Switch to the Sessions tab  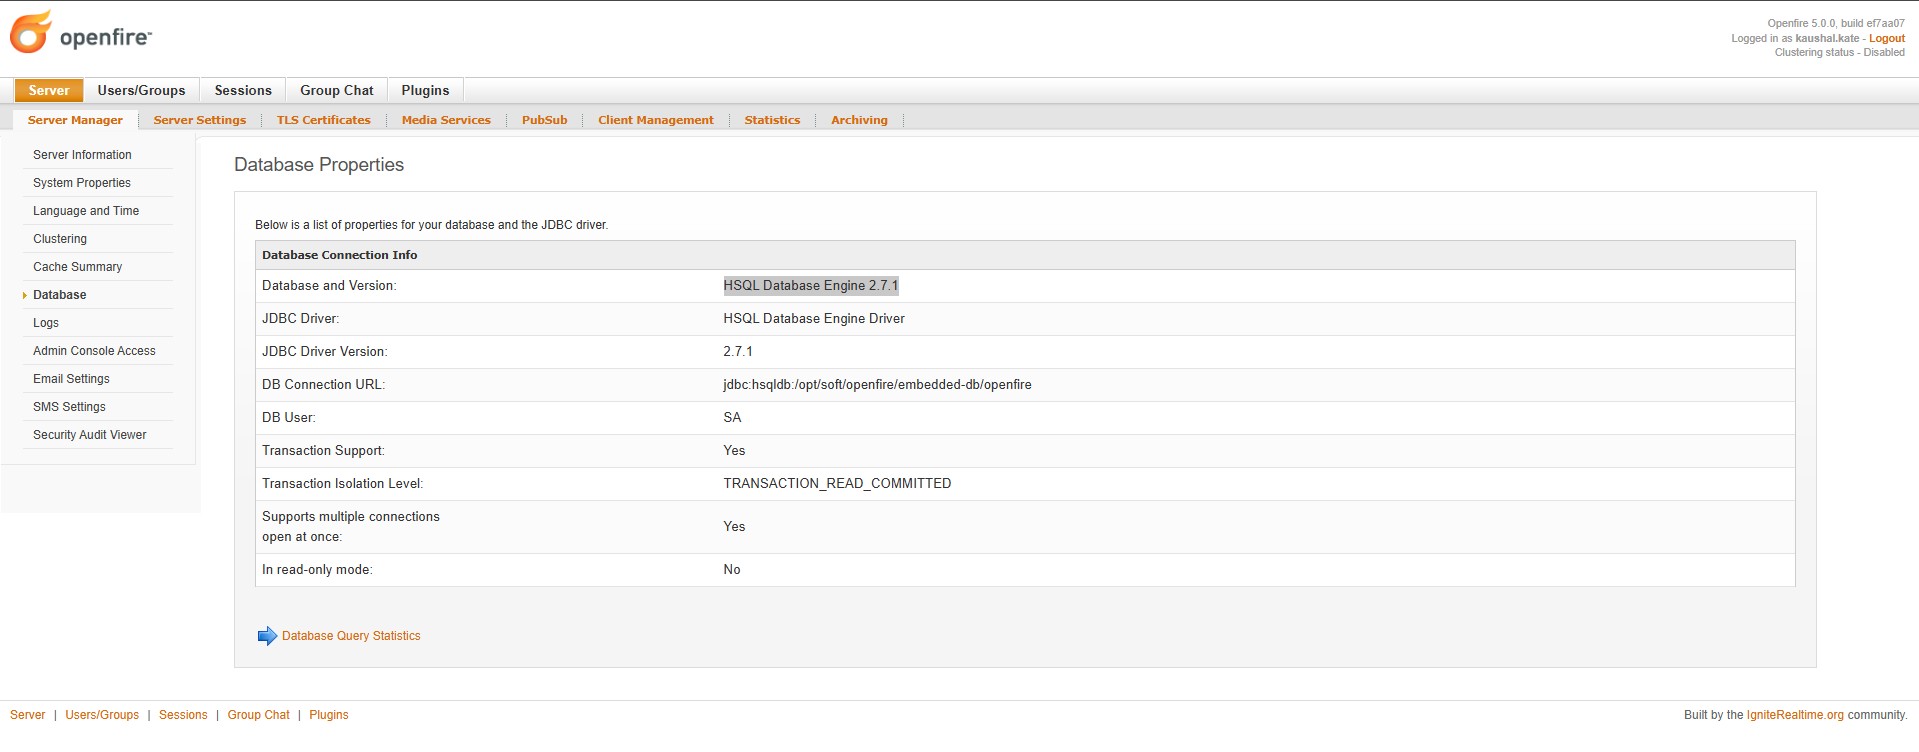click(x=243, y=90)
